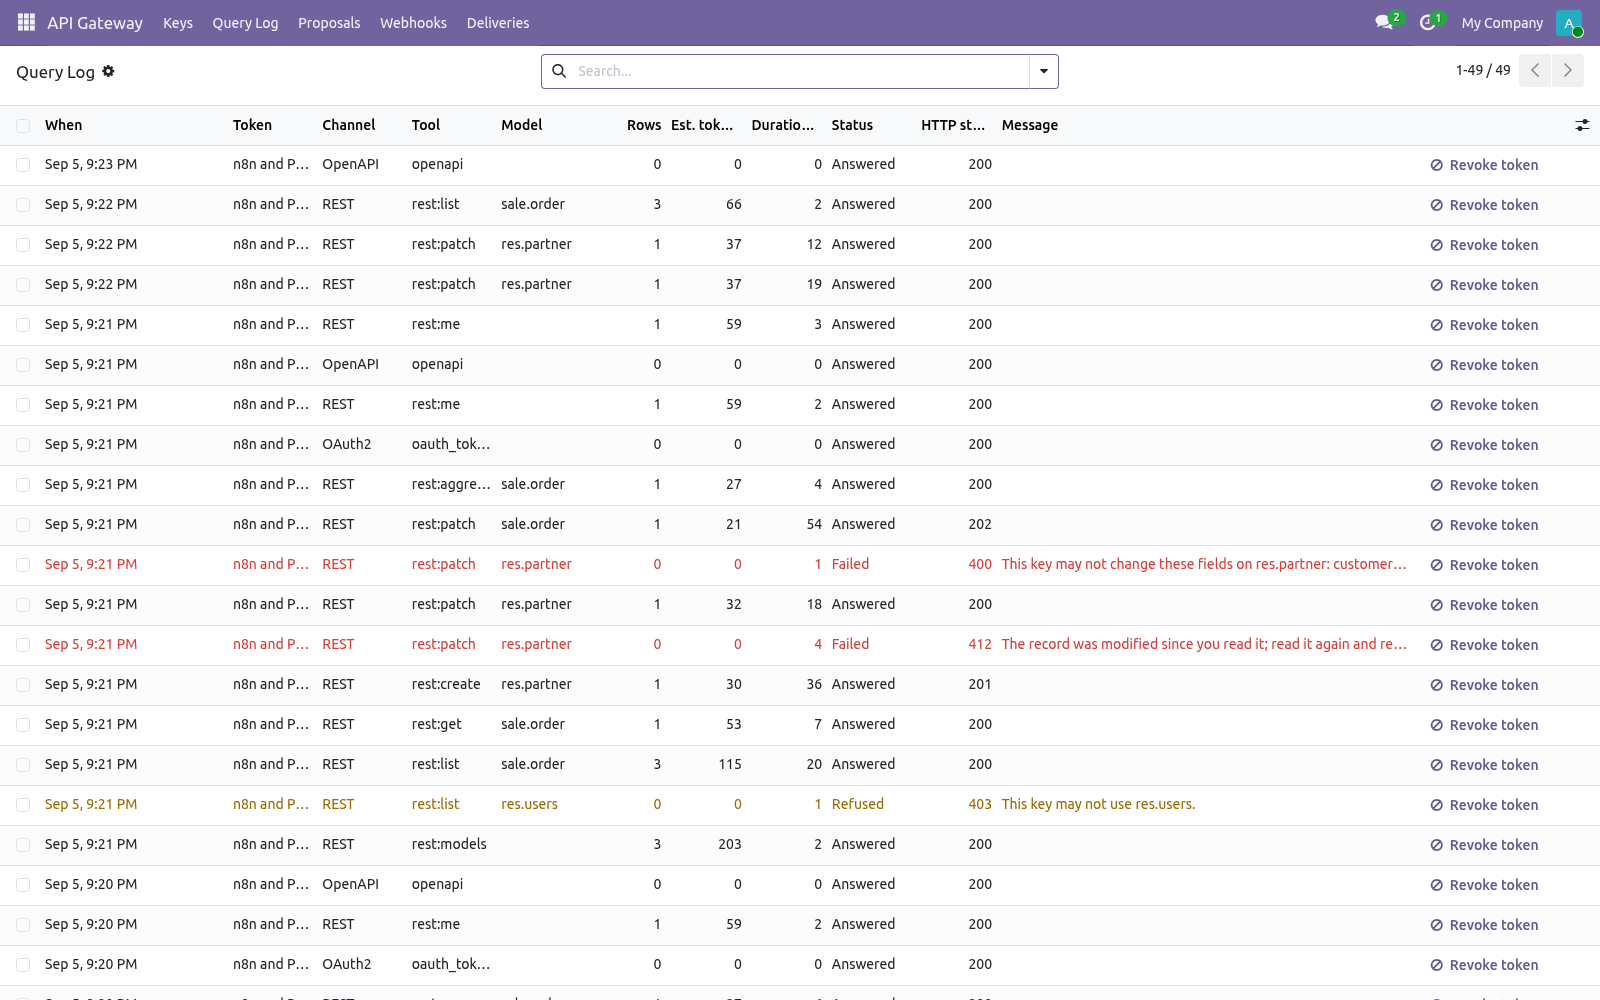Open the Query Log top menu item
This screenshot has width=1600, height=1000.
coord(245,23)
